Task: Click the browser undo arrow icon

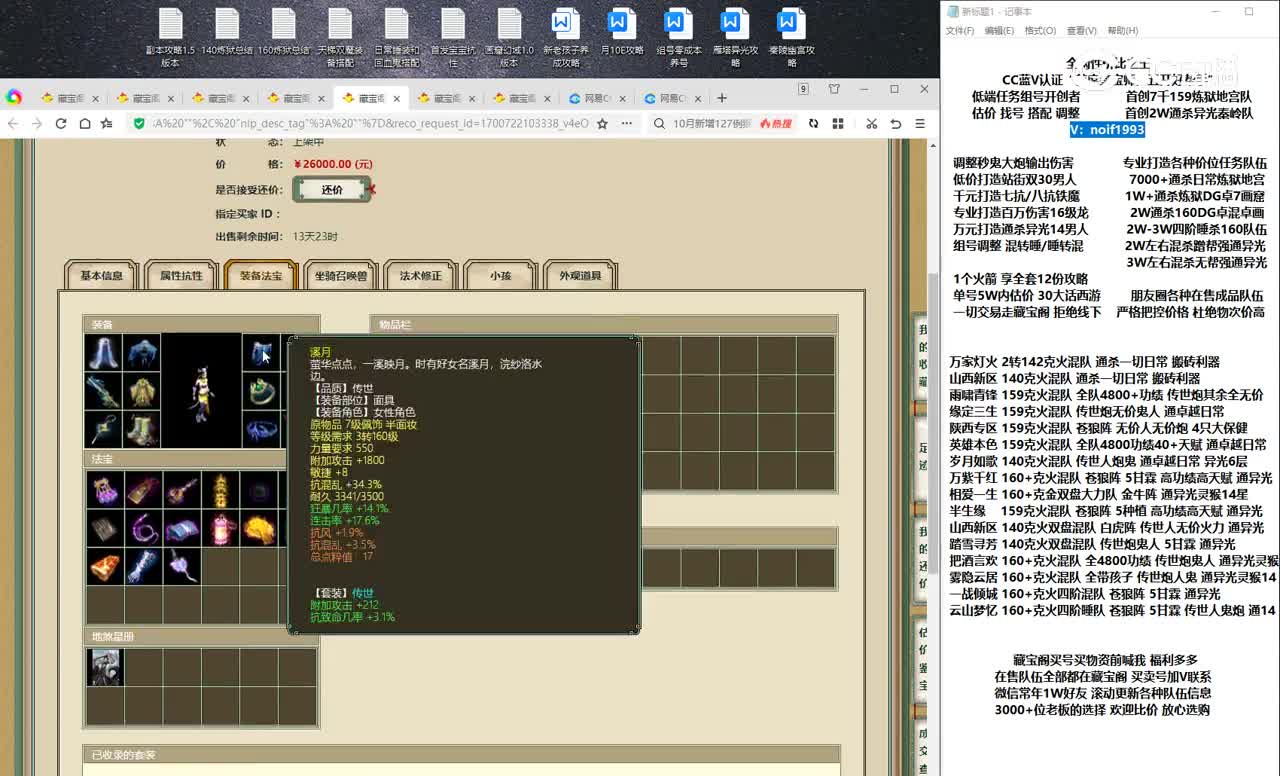Action: pos(895,123)
